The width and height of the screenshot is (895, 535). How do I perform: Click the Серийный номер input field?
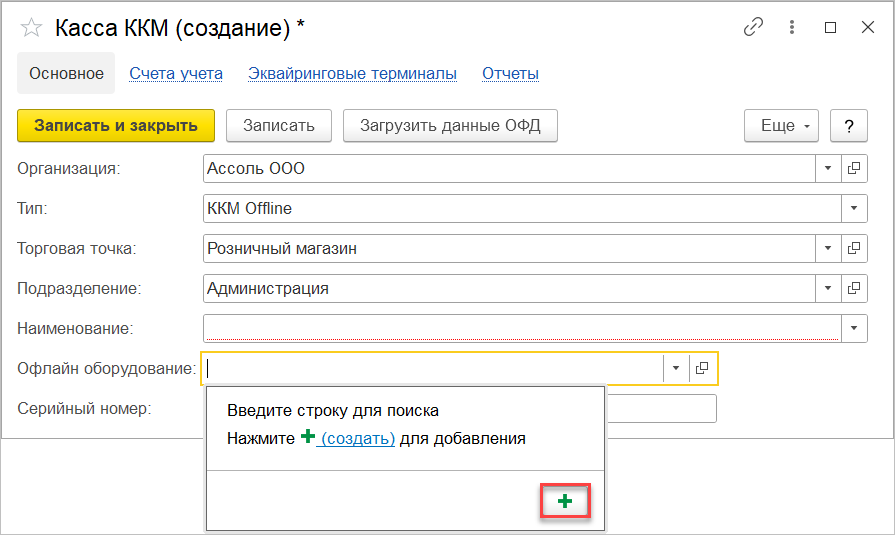[661, 408]
